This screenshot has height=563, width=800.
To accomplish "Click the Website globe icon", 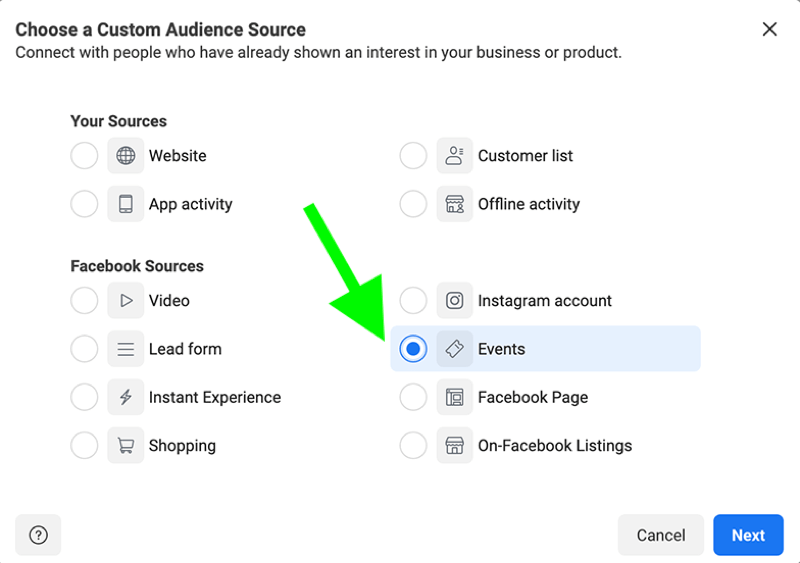I will [126, 155].
